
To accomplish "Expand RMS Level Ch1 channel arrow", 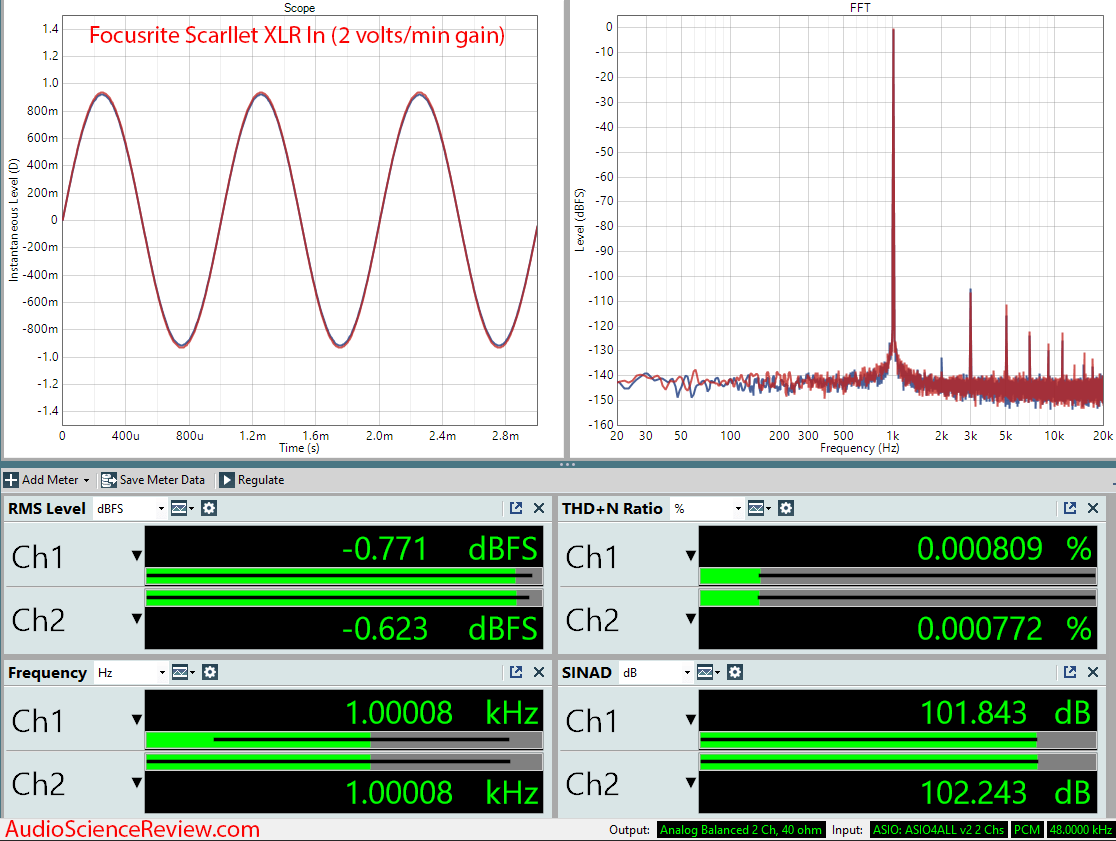I will coord(137,556).
